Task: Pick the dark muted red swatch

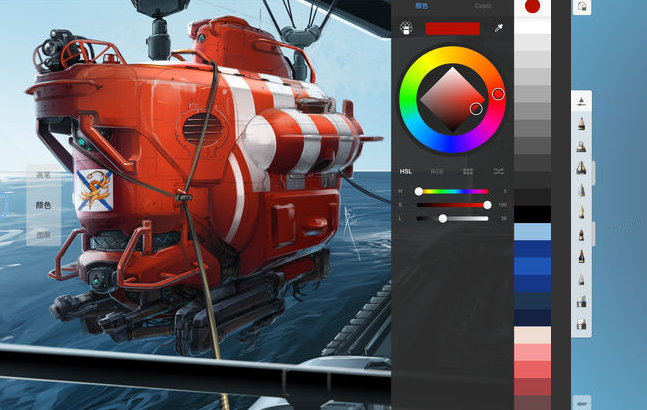Action: (x=532, y=387)
